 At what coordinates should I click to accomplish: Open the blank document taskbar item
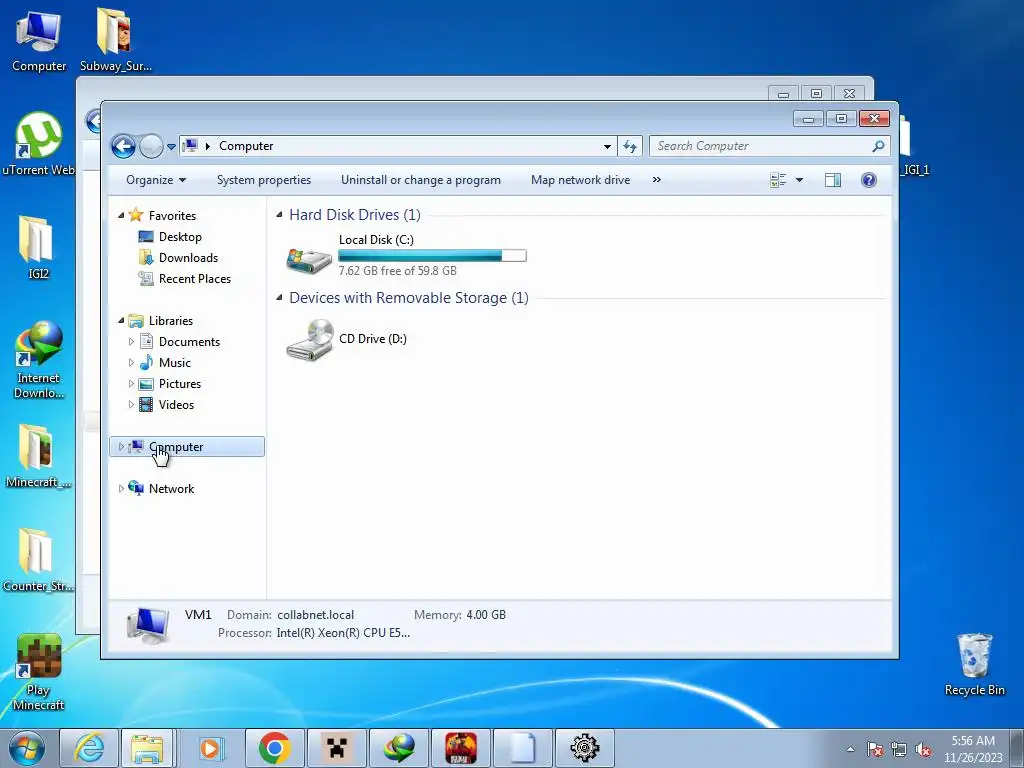tap(522, 748)
